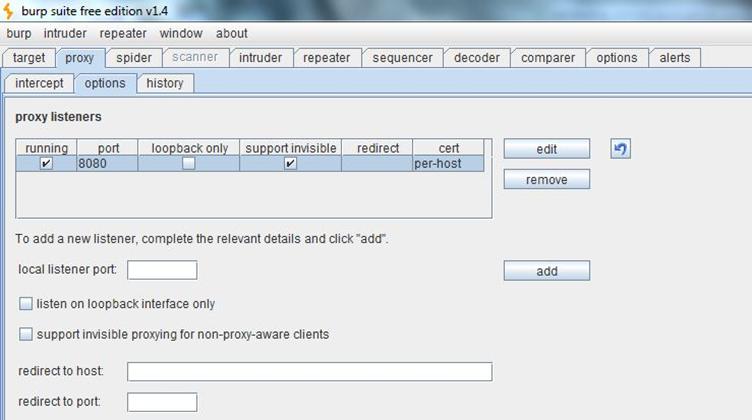Open the proxy history sub-tab
This screenshot has width=752, height=420.
point(165,83)
